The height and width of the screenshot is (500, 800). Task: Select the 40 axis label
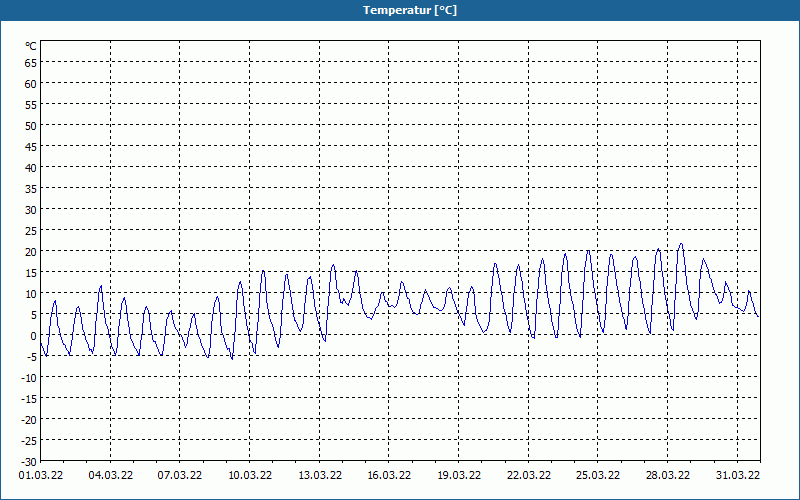coord(31,167)
